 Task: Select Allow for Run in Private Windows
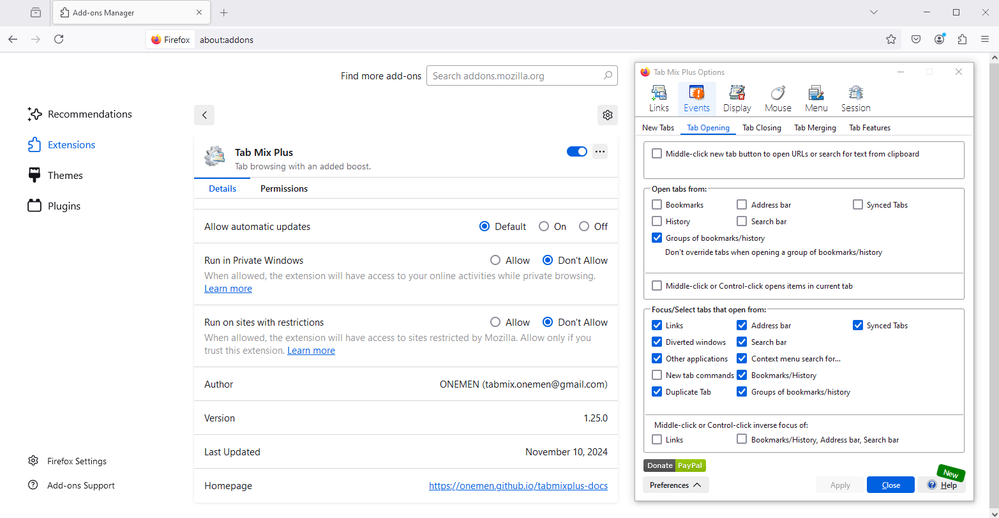click(495, 260)
